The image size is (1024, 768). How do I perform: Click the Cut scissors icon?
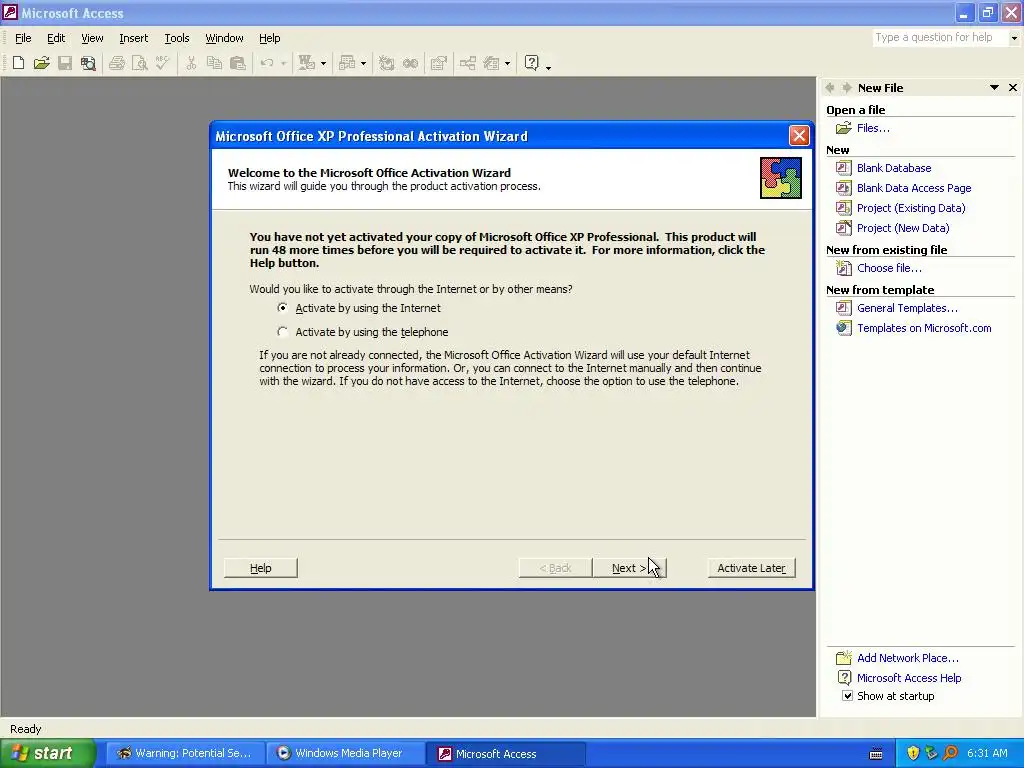(x=191, y=63)
